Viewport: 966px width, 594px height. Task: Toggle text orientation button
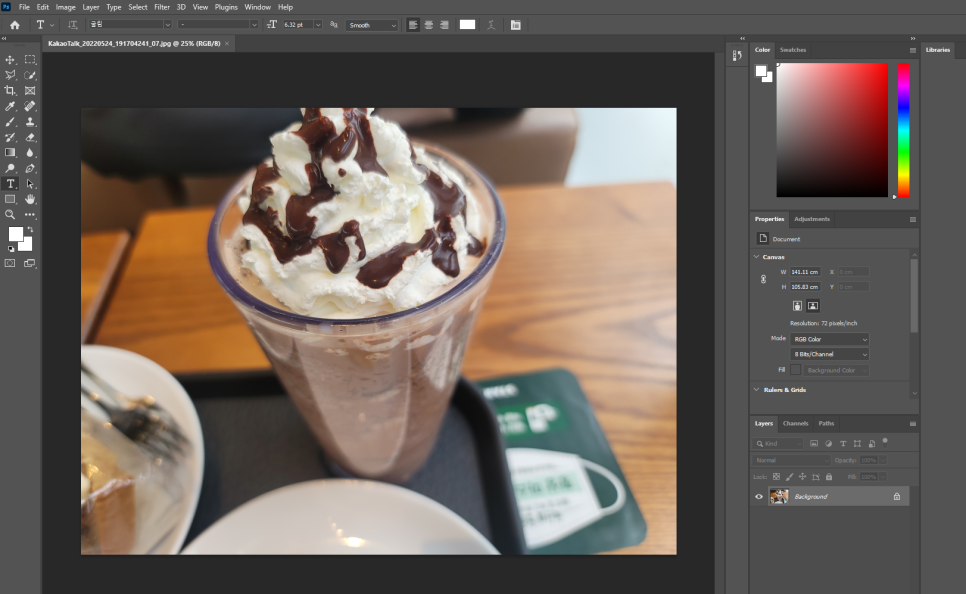[73, 25]
